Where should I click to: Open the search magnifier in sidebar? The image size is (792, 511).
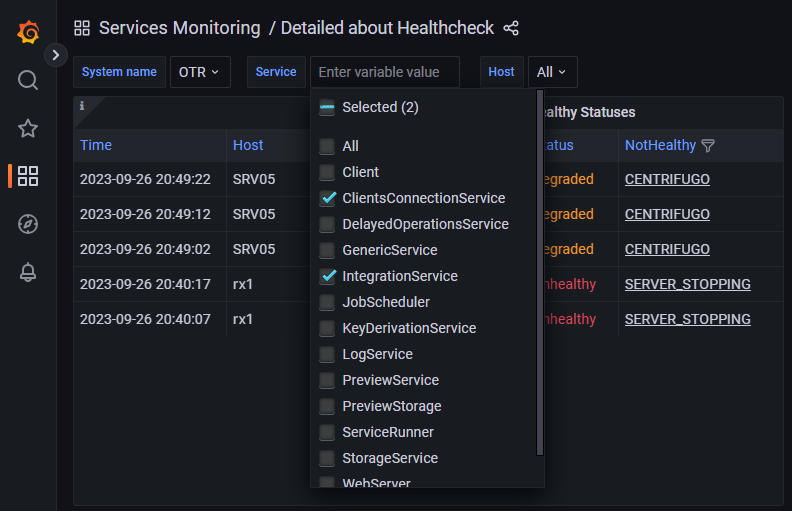click(28, 80)
